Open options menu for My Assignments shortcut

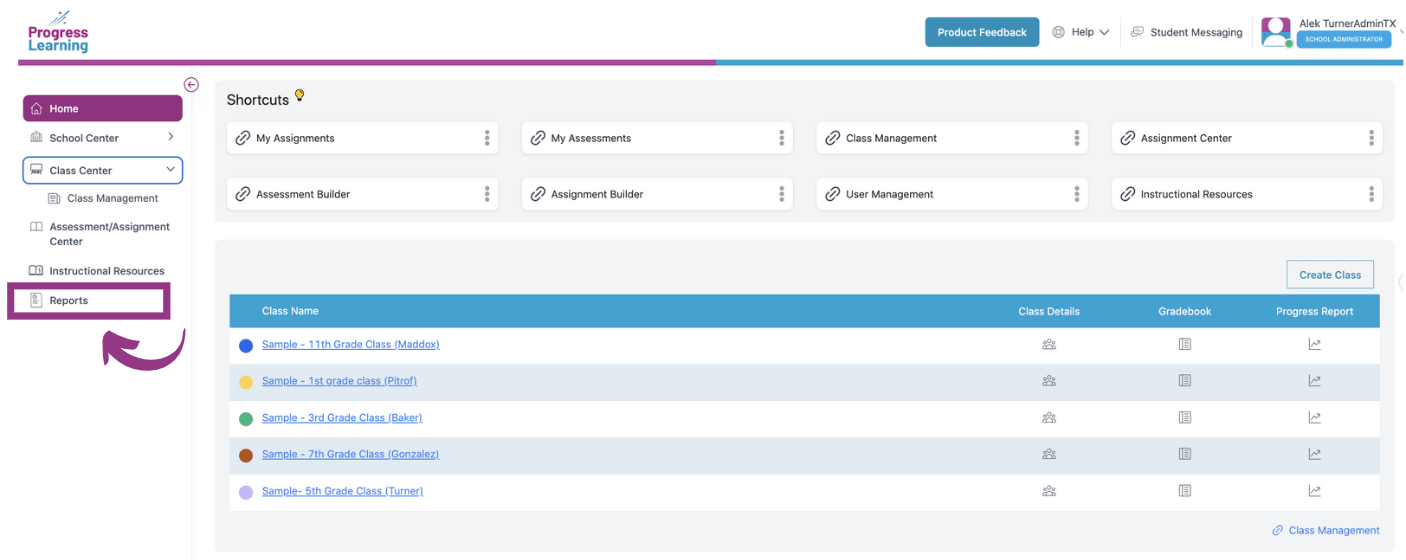coord(487,138)
